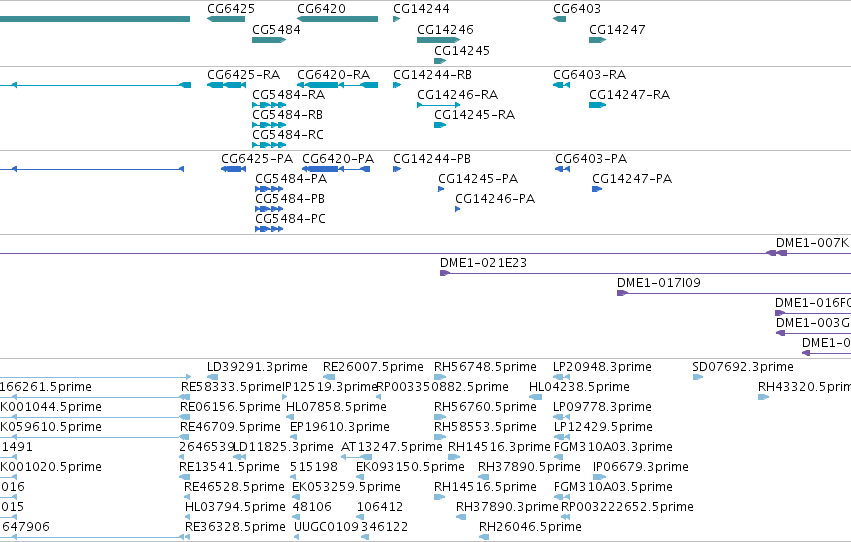
Task: Click the CG6425 gene label
Action: pos(231,9)
